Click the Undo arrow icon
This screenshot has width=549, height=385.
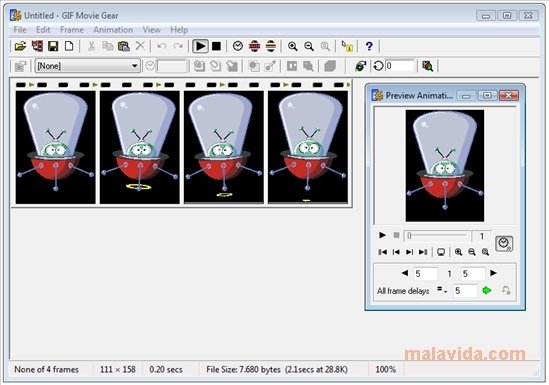(162, 46)
